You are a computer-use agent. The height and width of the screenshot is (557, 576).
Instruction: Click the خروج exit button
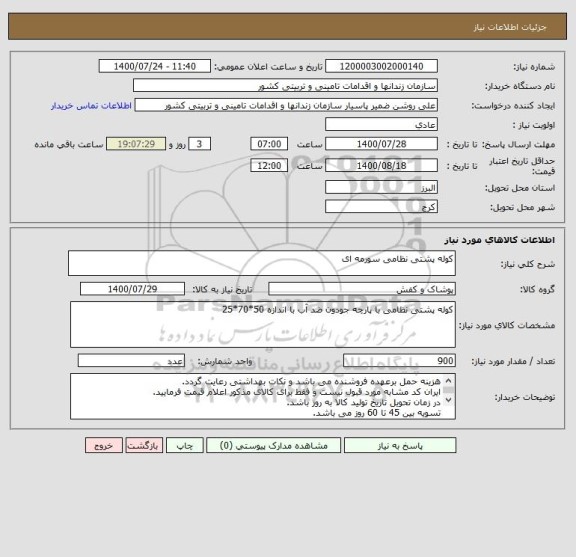pyautogui.click(x=104, y=445)
